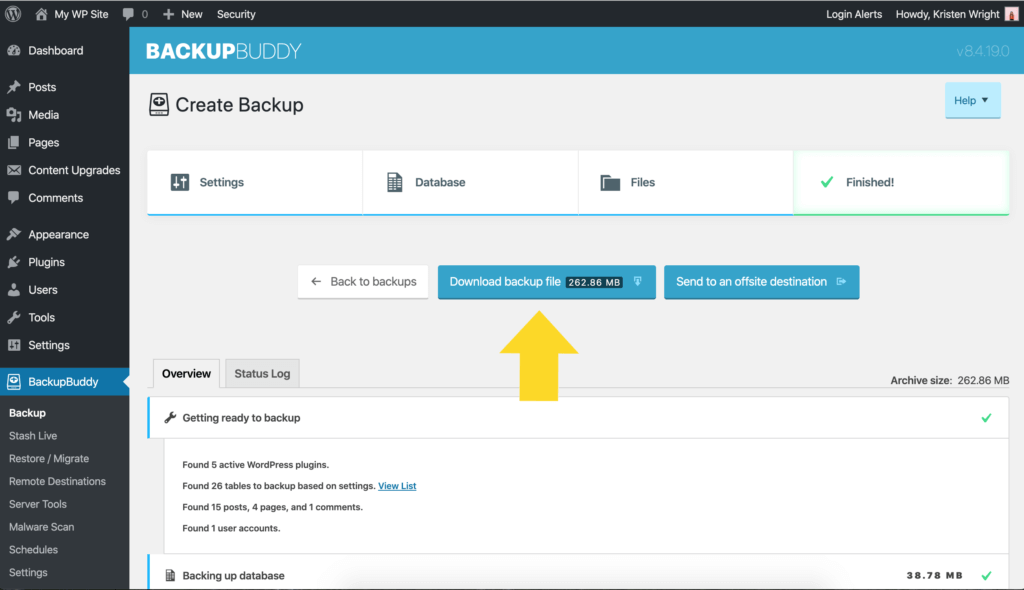Click the document icon beside Backing up database

(x=170, y=576)
